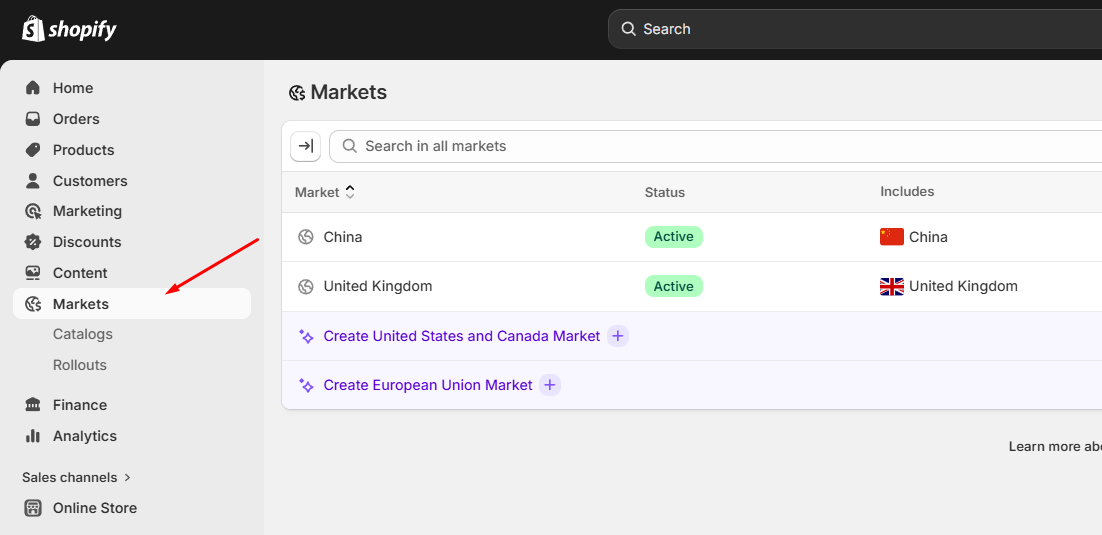1102x535 pixels.
Task: Click the plus icon for United States and Canada Market
Action: [618, 336]
